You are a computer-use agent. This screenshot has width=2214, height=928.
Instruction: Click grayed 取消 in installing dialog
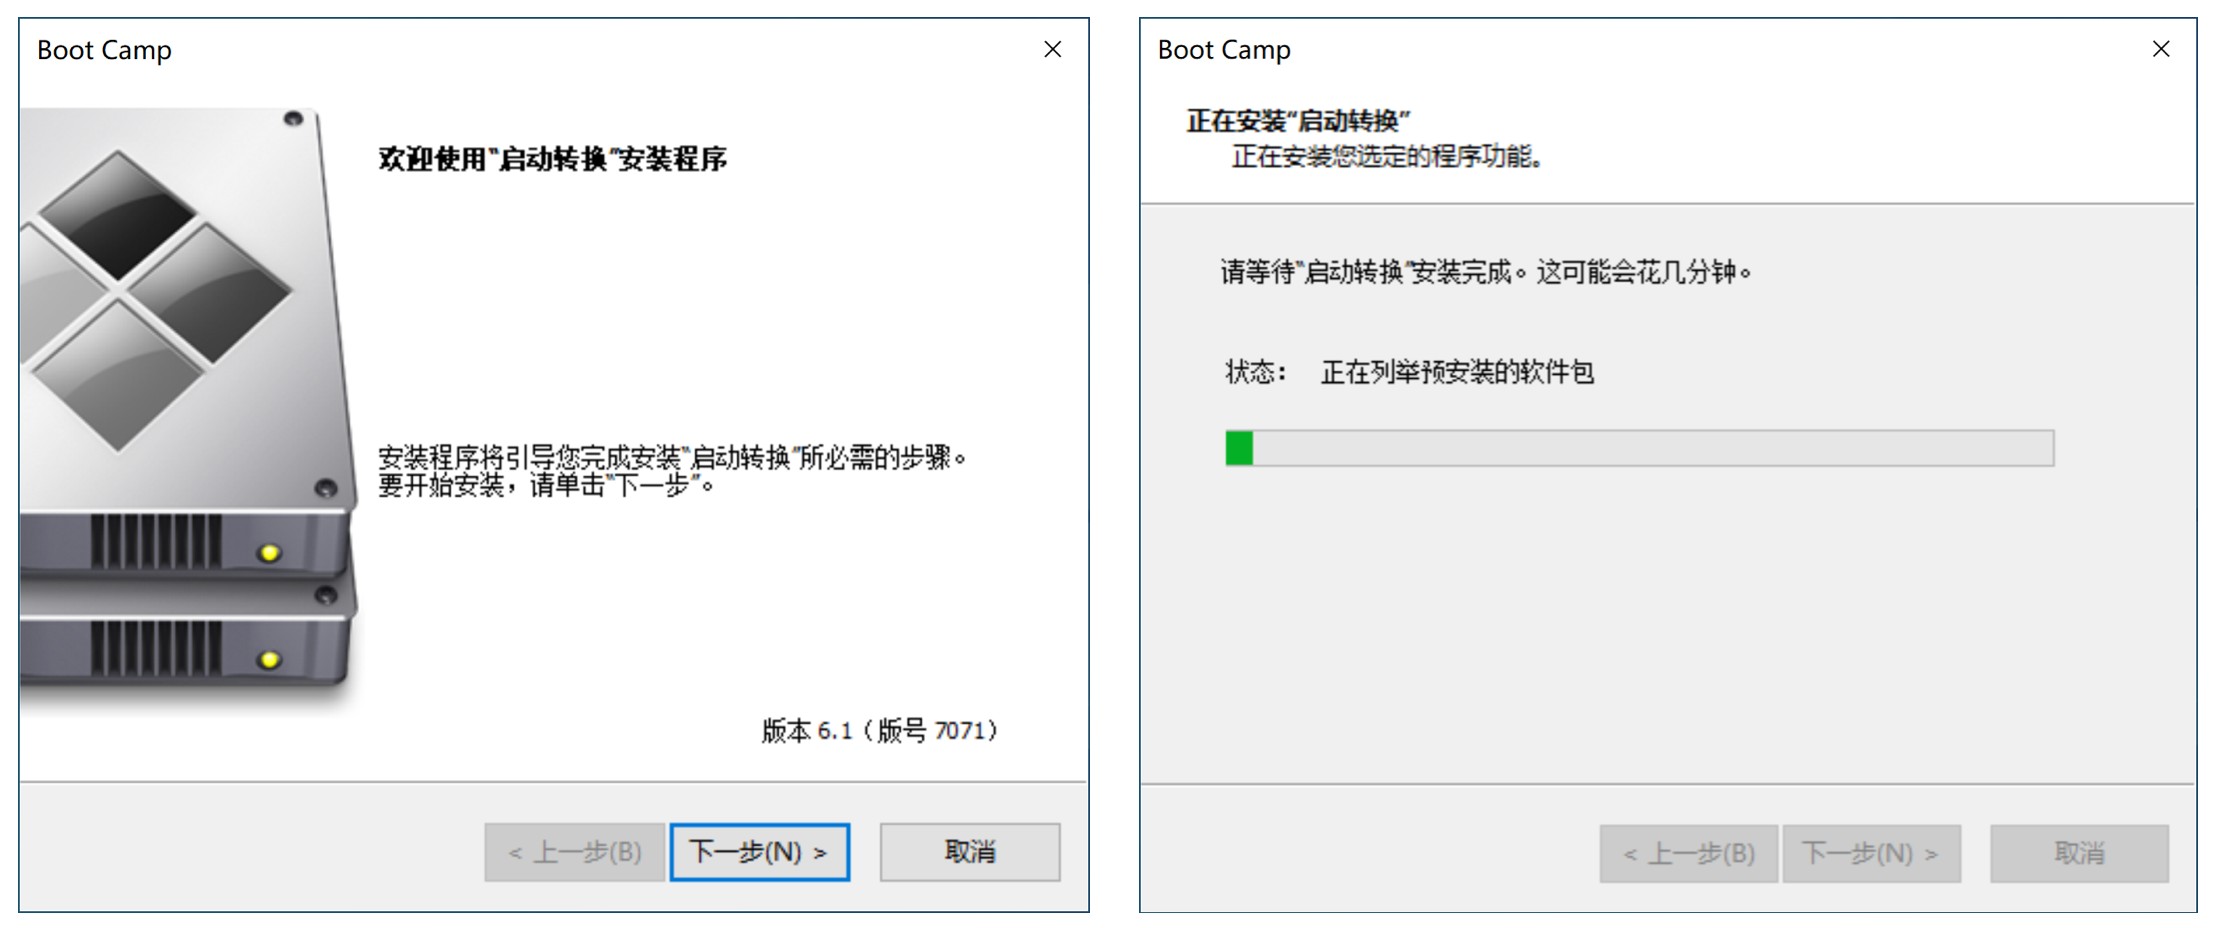[x=2080, y=854]
